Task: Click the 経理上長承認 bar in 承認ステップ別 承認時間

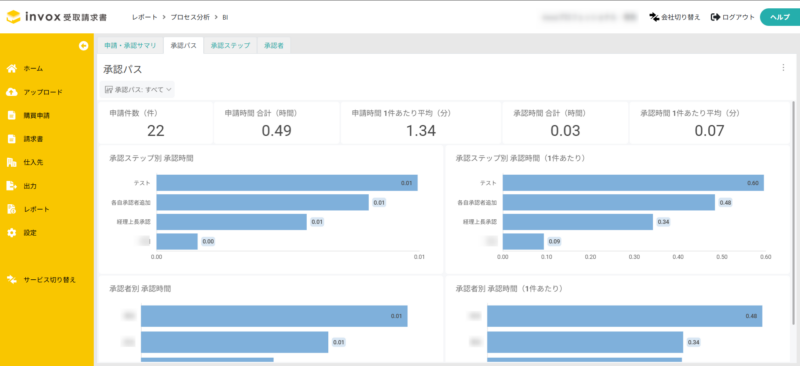Action: (x=232, y=222)
